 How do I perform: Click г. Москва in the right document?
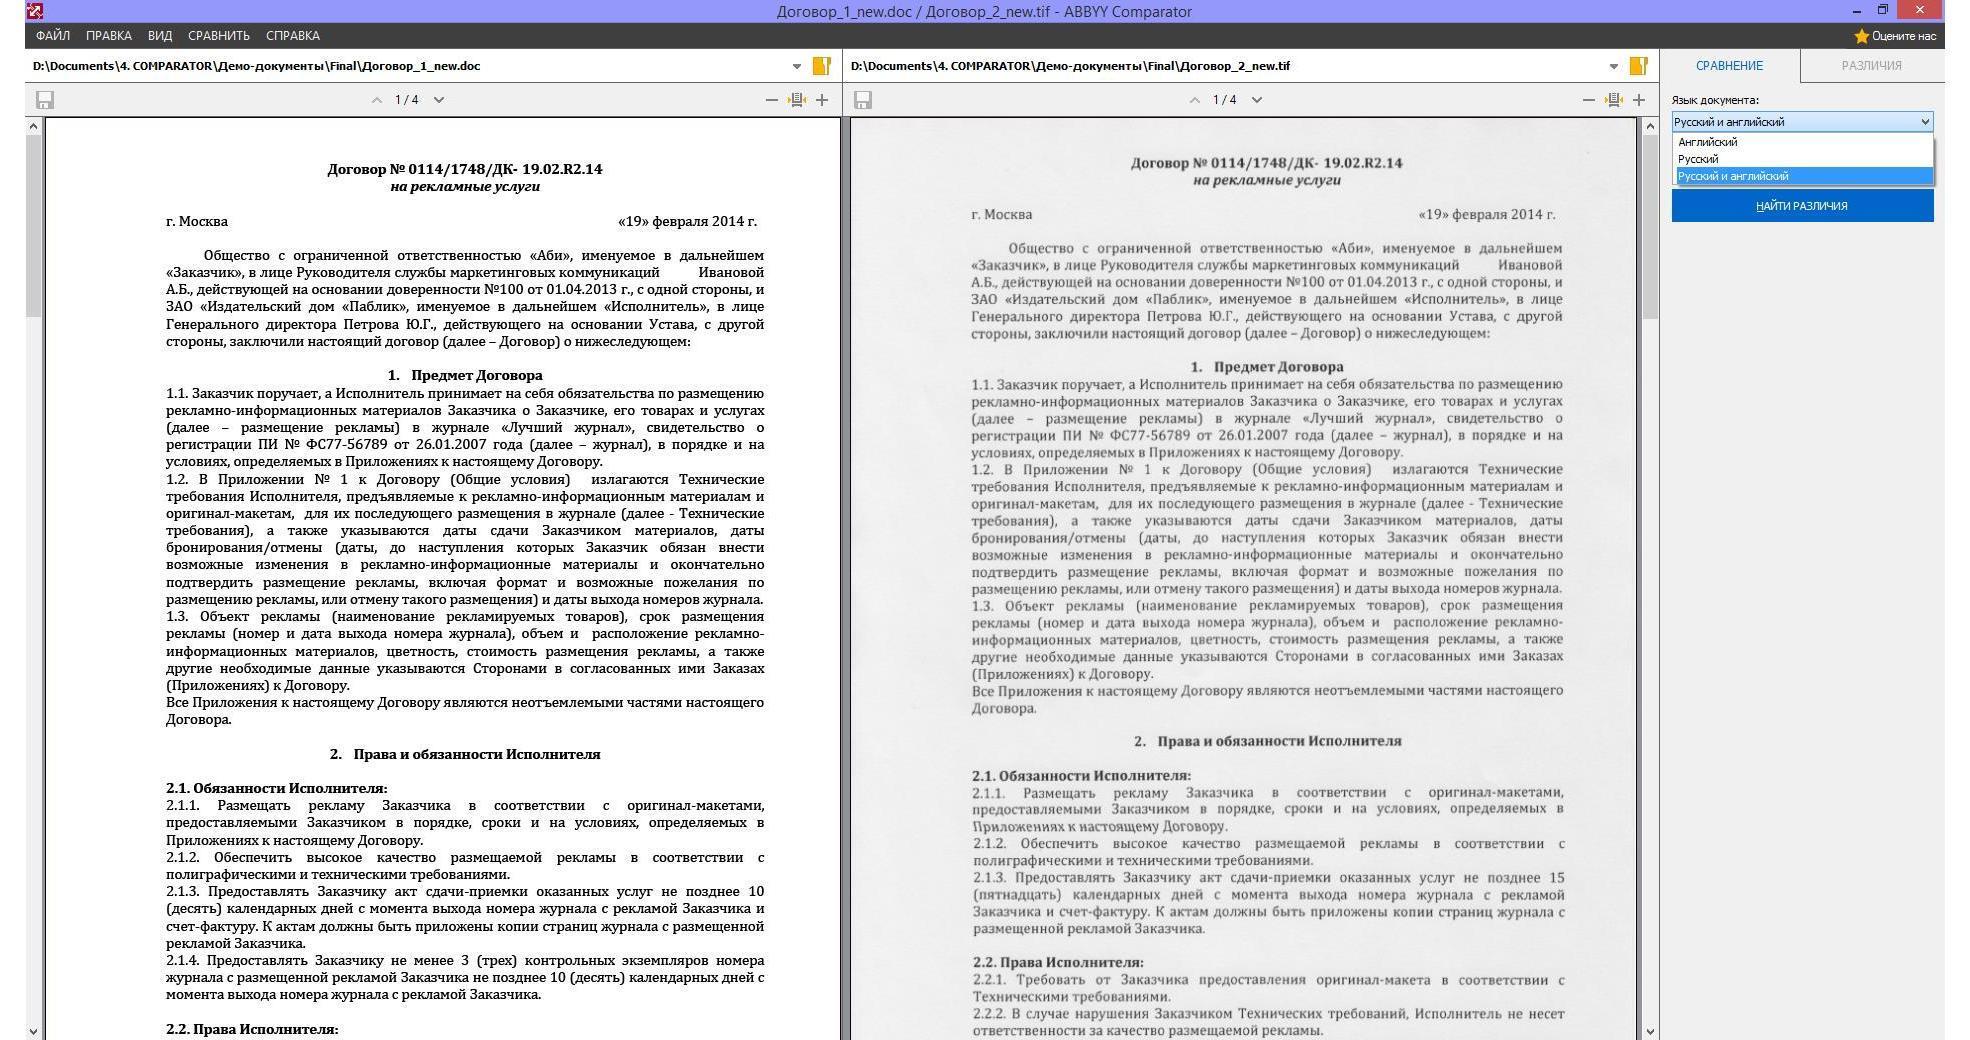click(x=1002, y=215)
